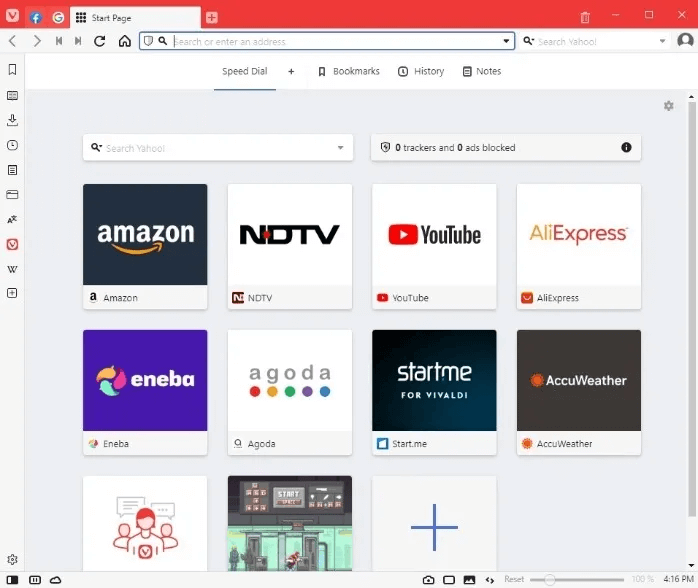Select the Start Page tab
The width and height of the screenshot is (698, 588).
(135, 18)
